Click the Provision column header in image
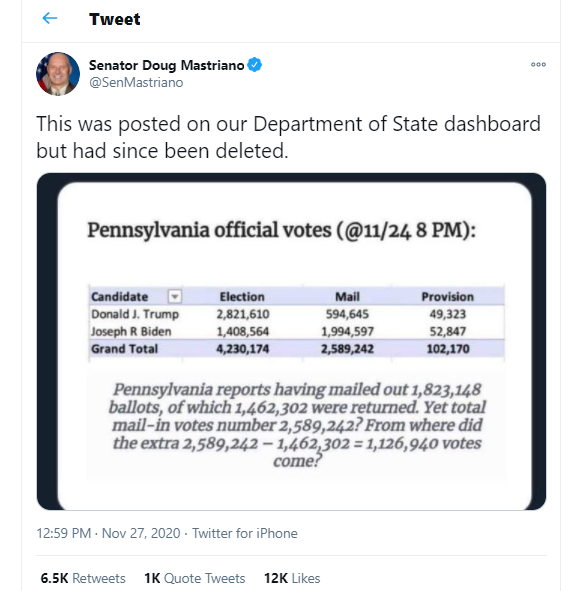This screenshot has width=585, height=591. pyautogui.click(x=447, y=297)
